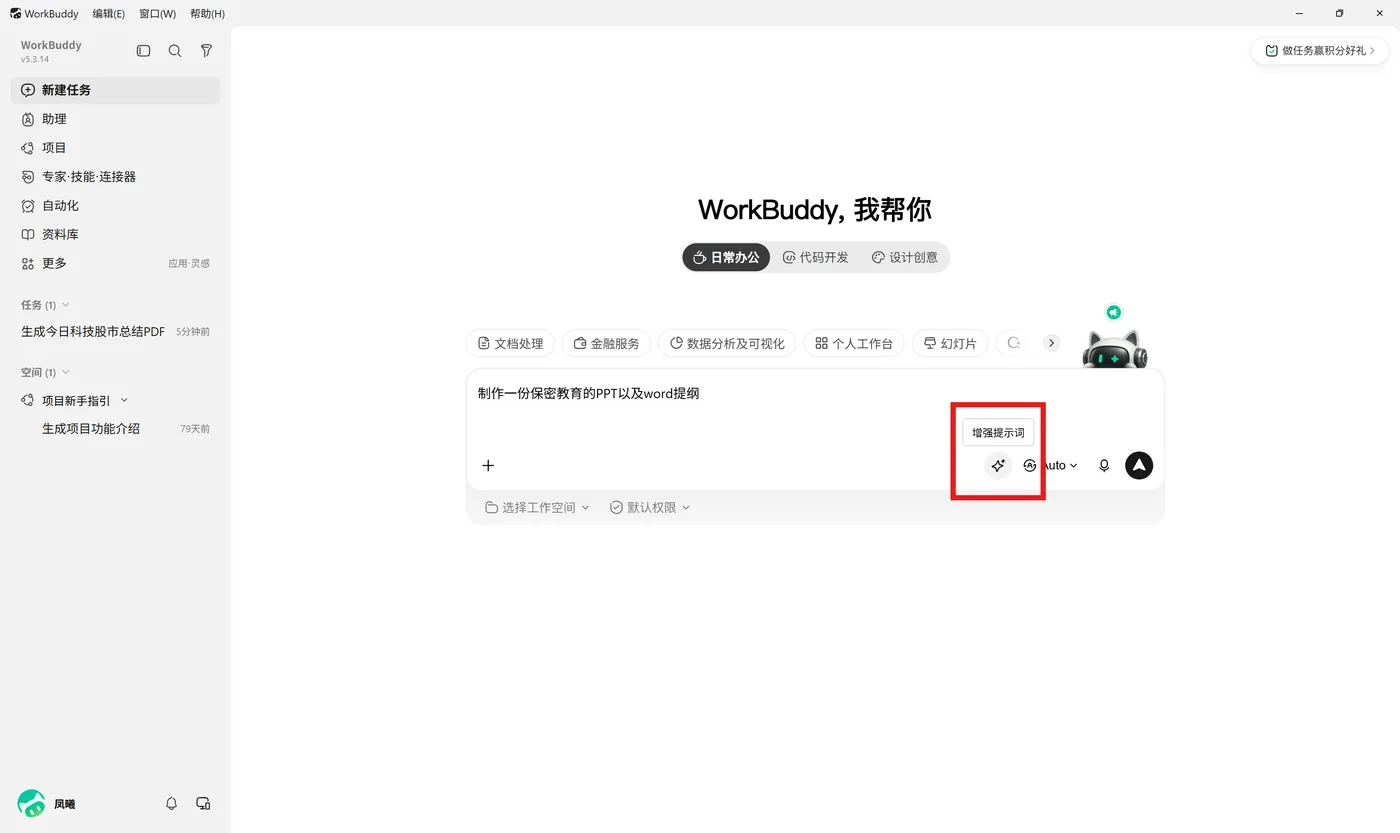Image resolution: width=1400 pixels, height=833 pixels.
Task: Toggle the sidebar panel icon
Action: 144,51
